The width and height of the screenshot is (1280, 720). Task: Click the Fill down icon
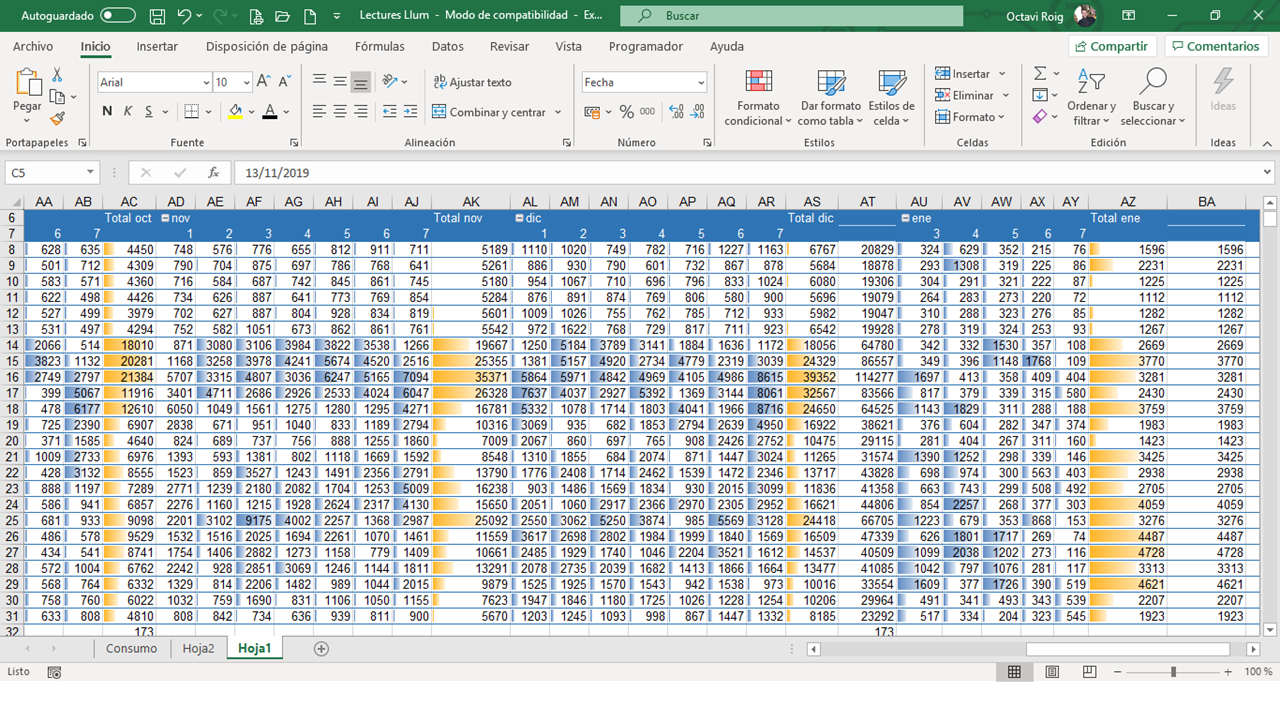[1040, 95]
